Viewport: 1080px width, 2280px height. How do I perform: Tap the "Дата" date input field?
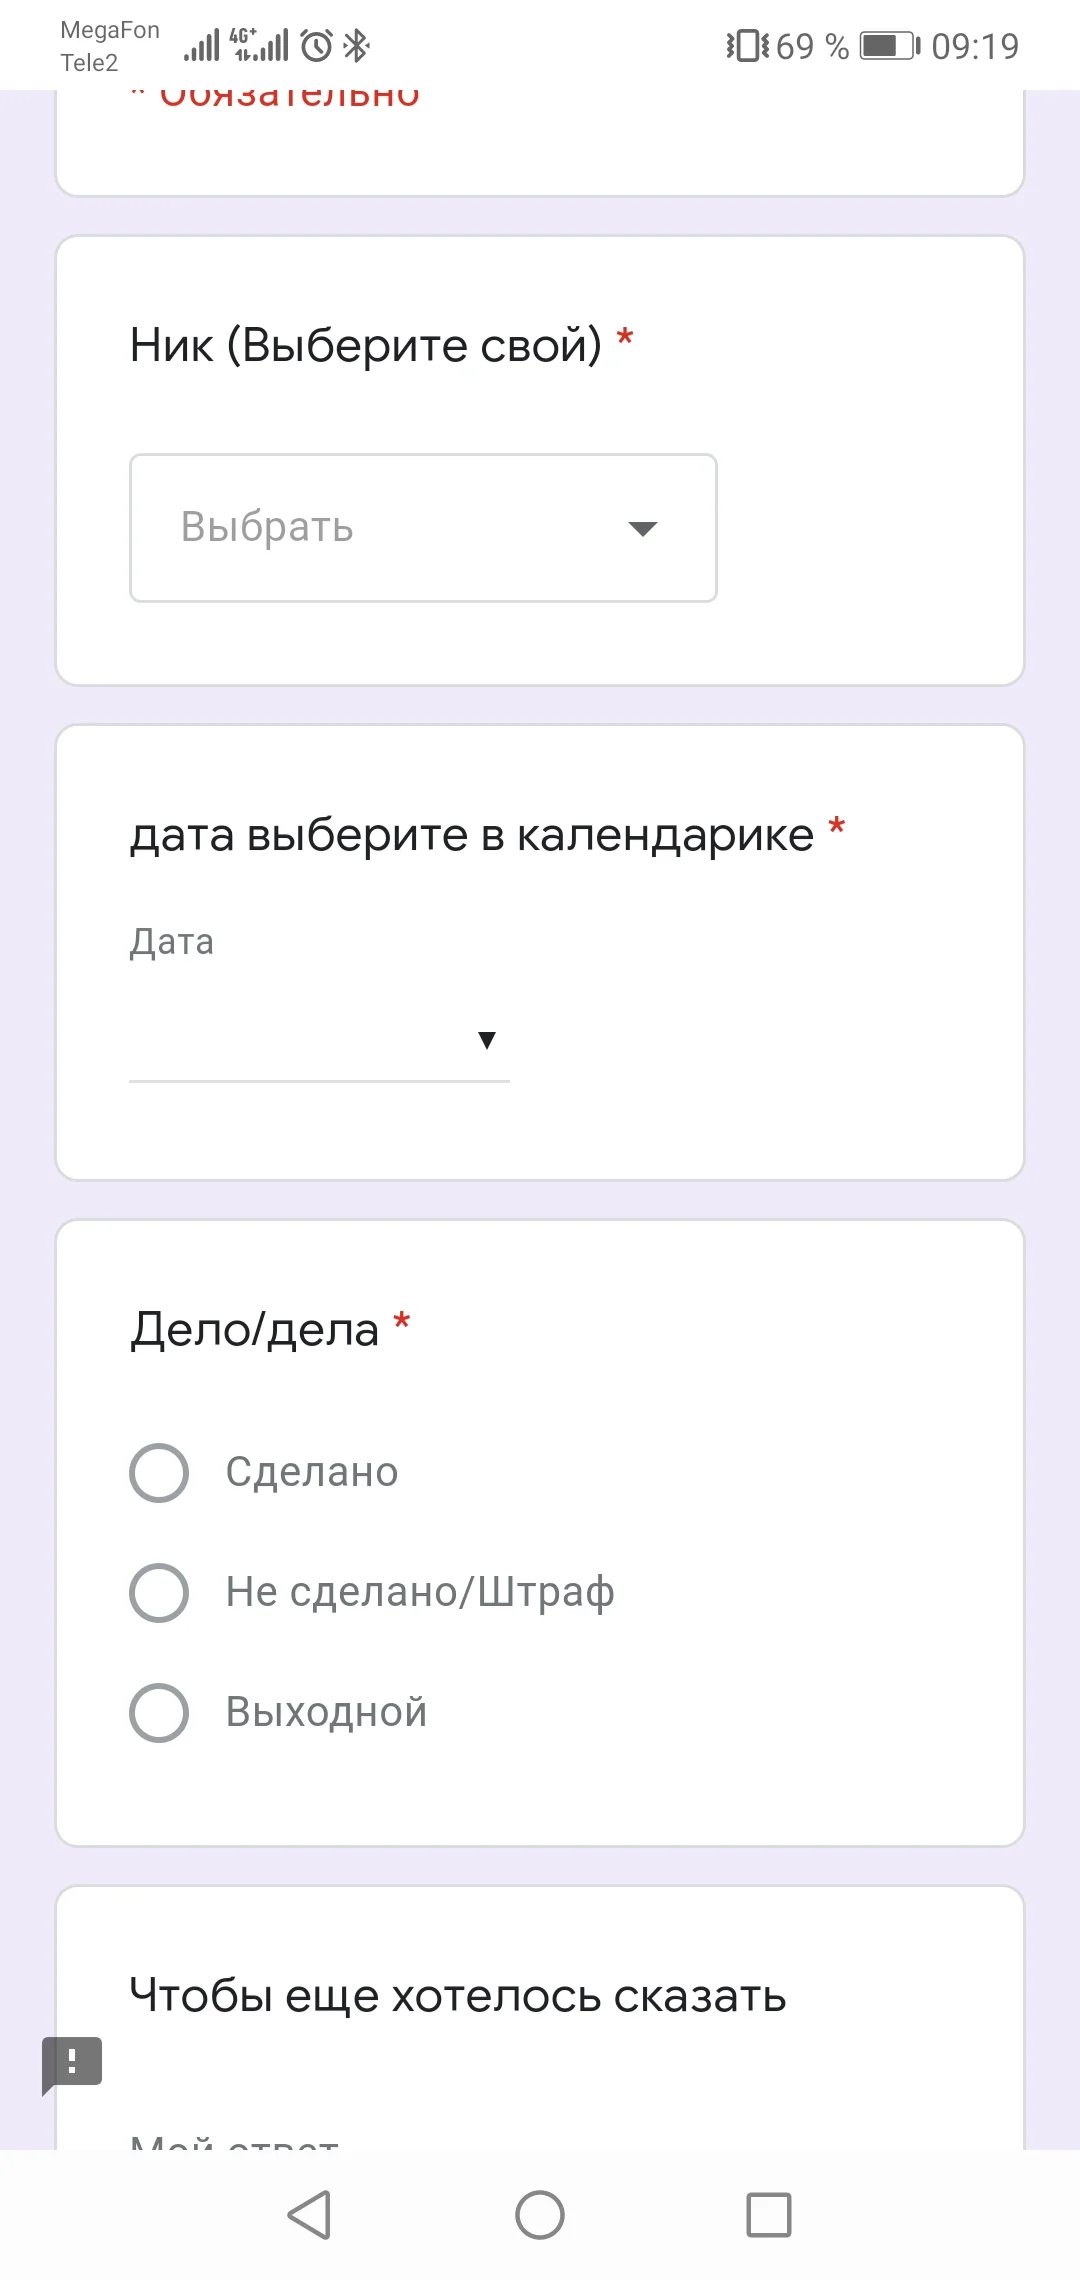pyautogui.click(x=300, y=1040)
